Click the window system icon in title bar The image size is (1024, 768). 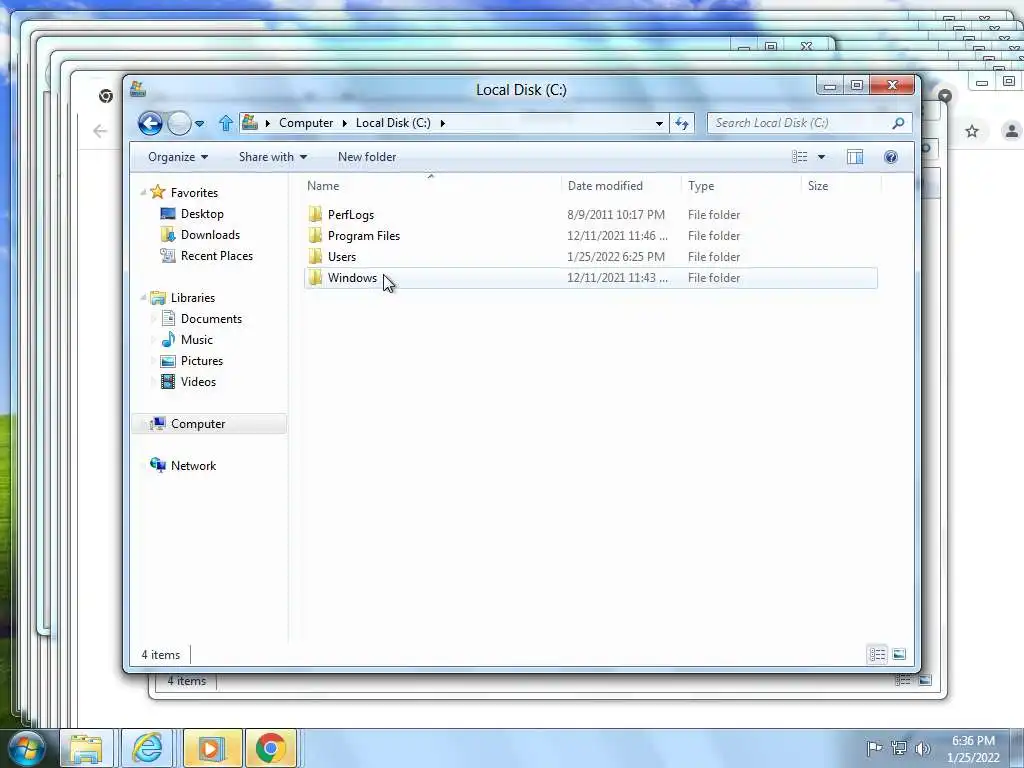click(x=137, y=89)
